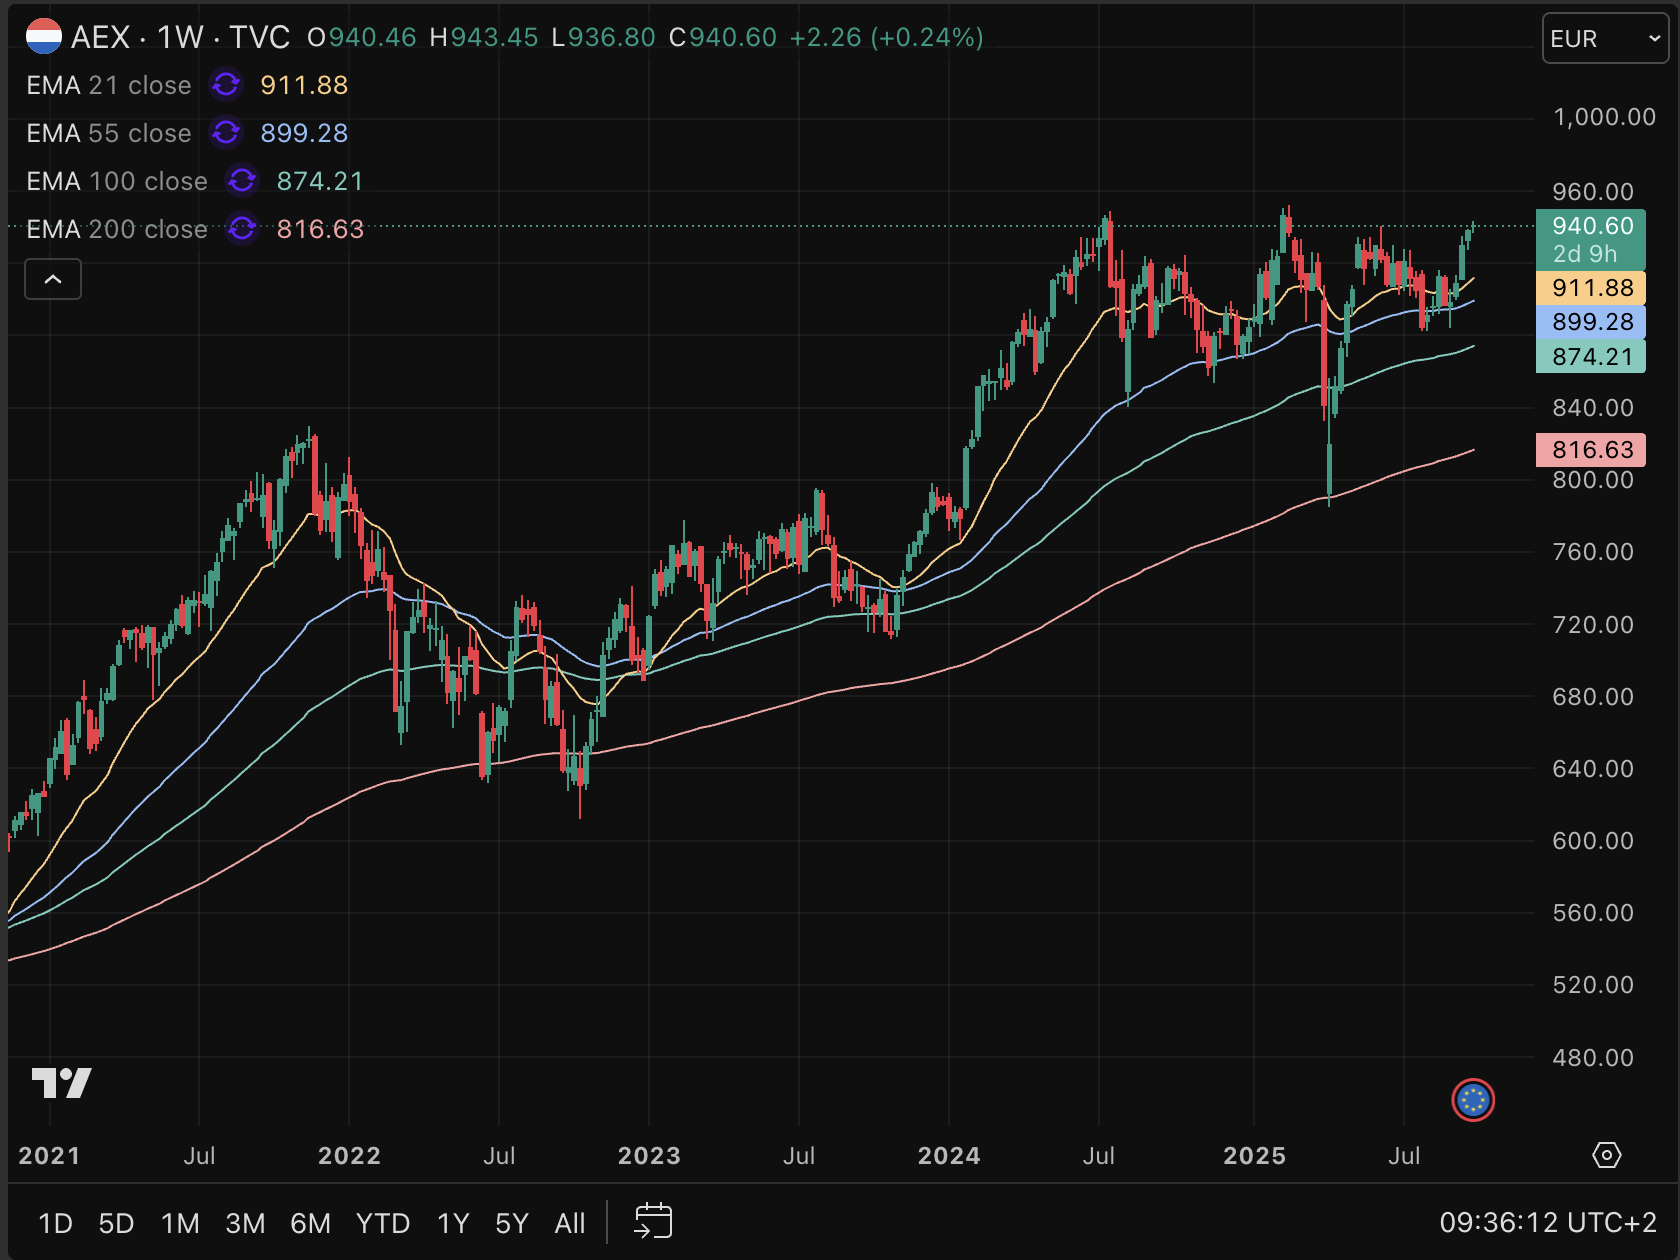Click the EMA 200 close label
The image size is (1680, 1260).
click(x=117, y=229)
